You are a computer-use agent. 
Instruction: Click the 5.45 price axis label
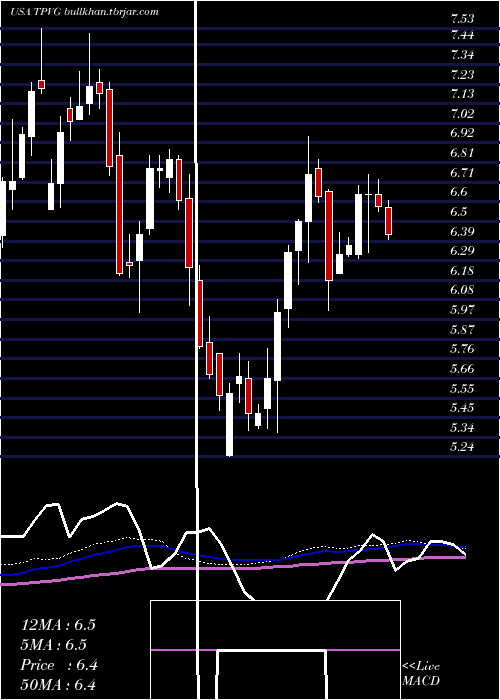(x=462, y=408)
